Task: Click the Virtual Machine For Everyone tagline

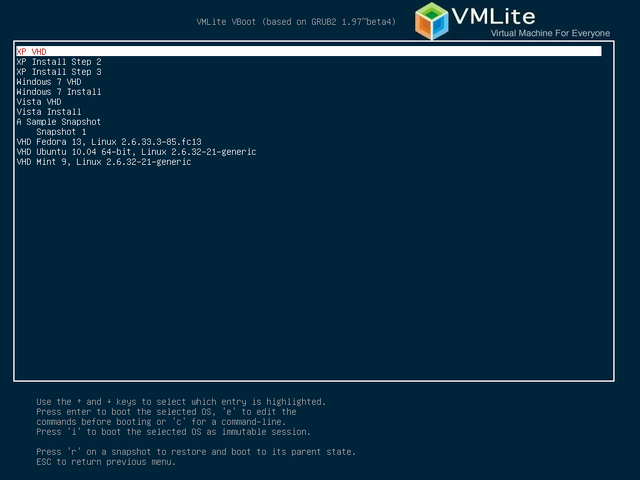Action: point(550,33)
